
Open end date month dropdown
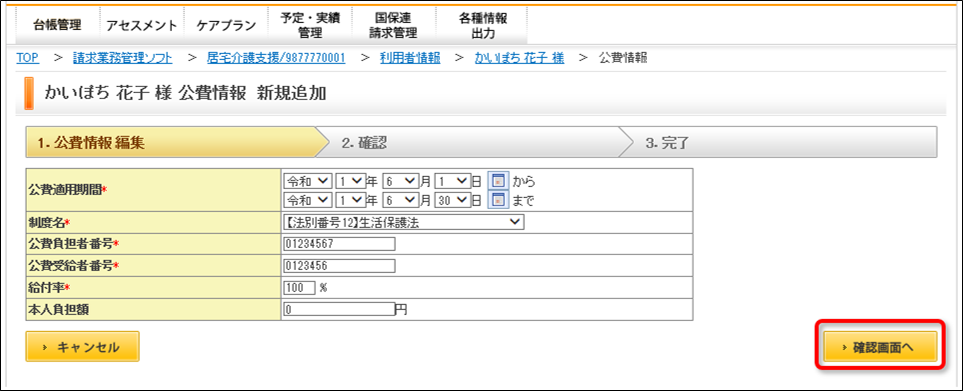[x=400, y=200]
